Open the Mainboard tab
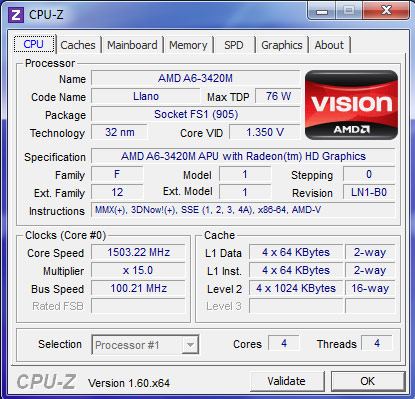This screenshot has height=399, width=415. coord(132,45)
